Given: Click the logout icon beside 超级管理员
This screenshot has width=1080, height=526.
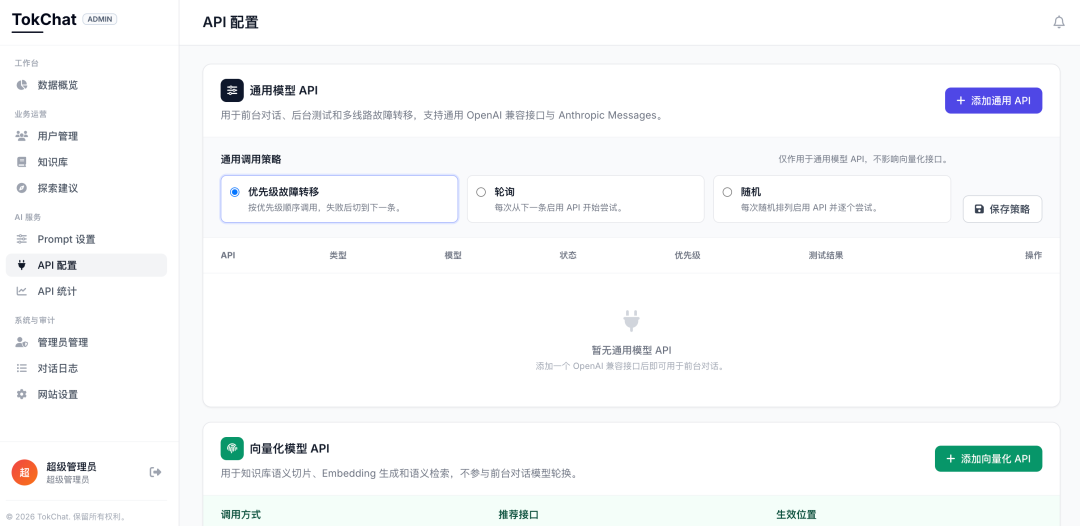Looking at the screenshot, I should click(156, 472).
